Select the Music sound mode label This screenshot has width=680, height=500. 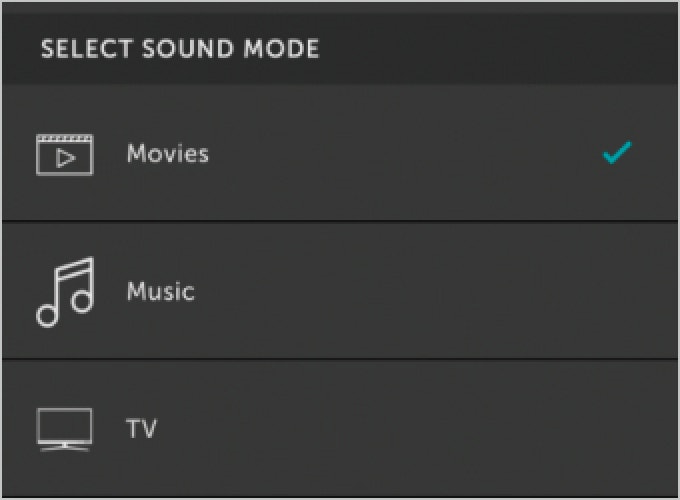tap(161, 291)
